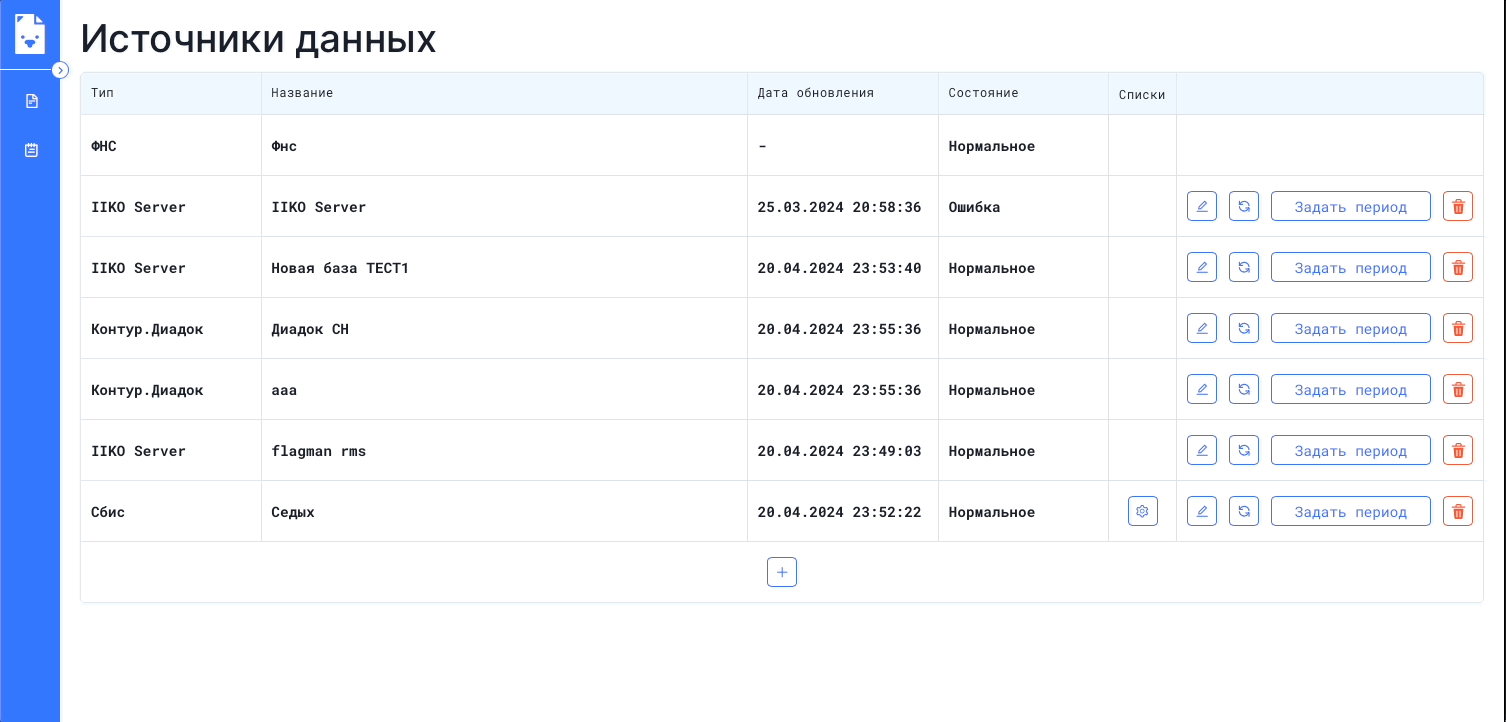
Task: Click Задать период for flagman rms
Action: click(x=1350, y=451)
